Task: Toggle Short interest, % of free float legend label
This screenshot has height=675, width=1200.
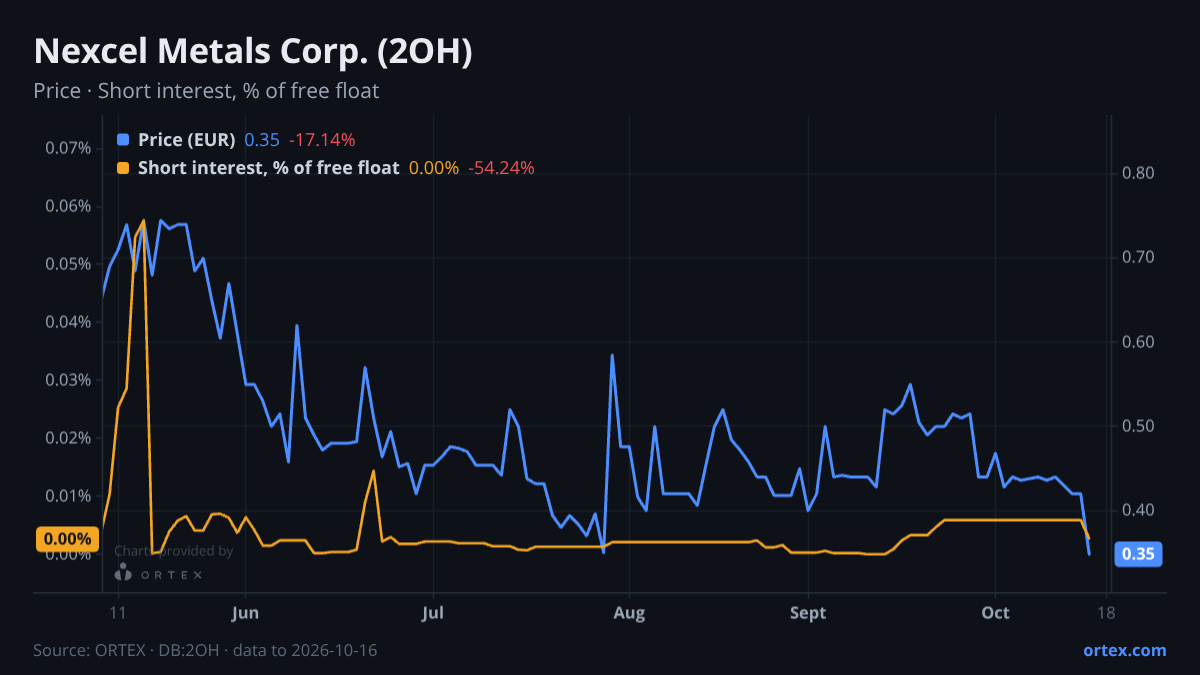Action: tap(268, 168)
